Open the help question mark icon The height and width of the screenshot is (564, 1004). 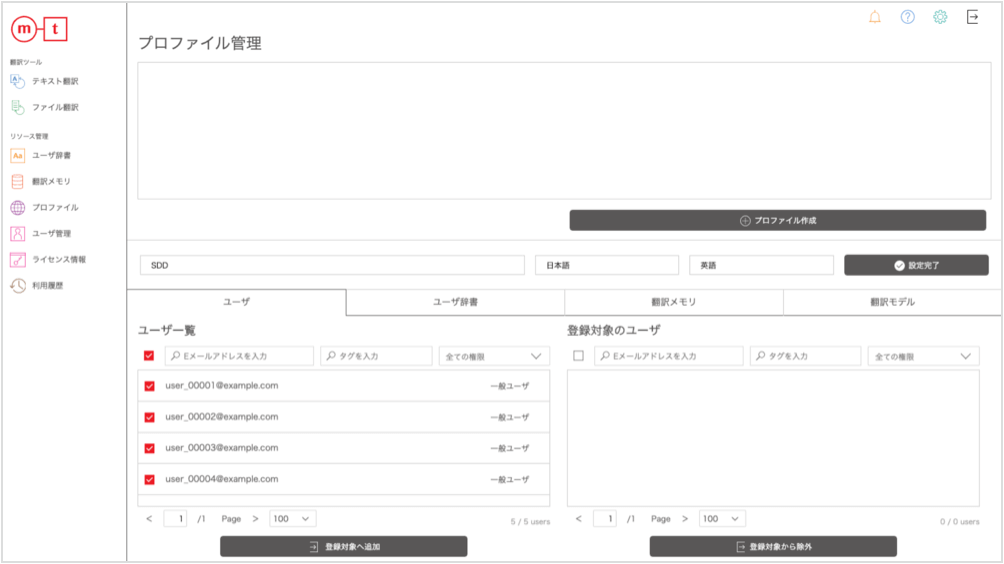pos(907,17)
